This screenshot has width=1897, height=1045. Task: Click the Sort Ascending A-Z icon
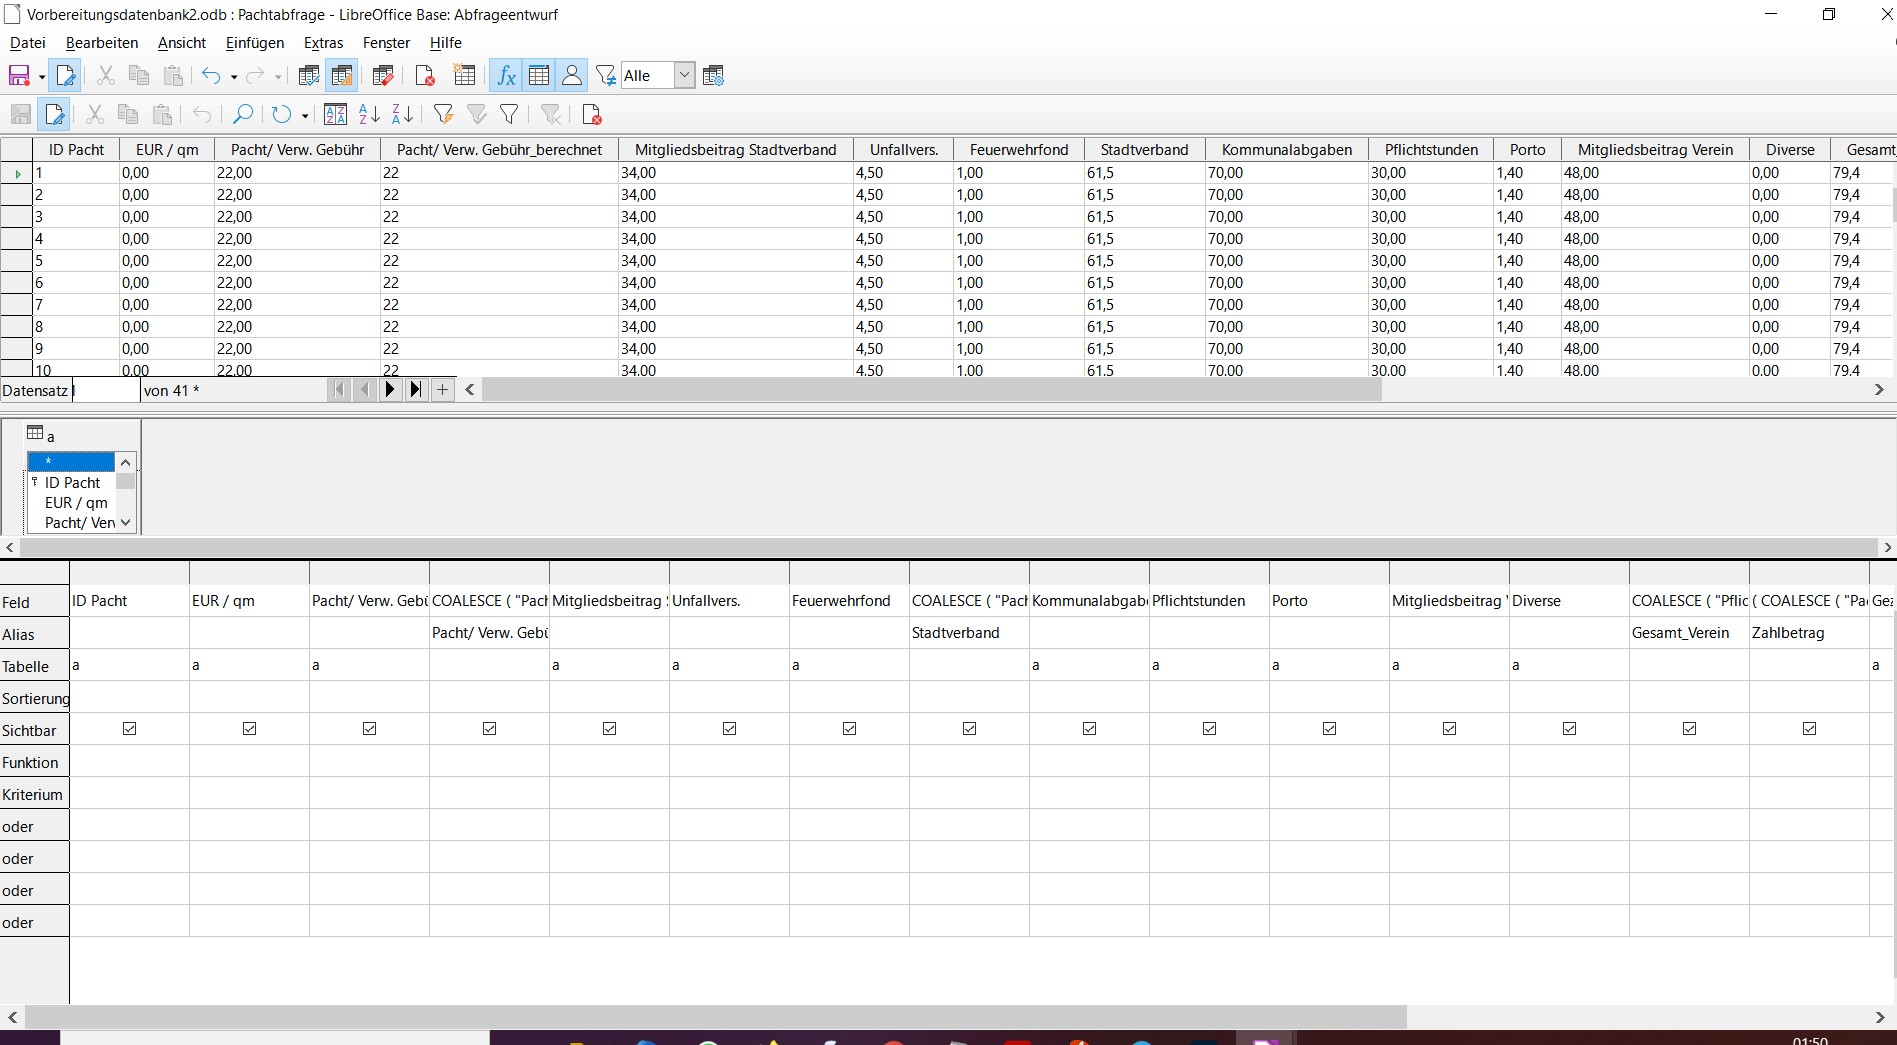click(369, 115)
